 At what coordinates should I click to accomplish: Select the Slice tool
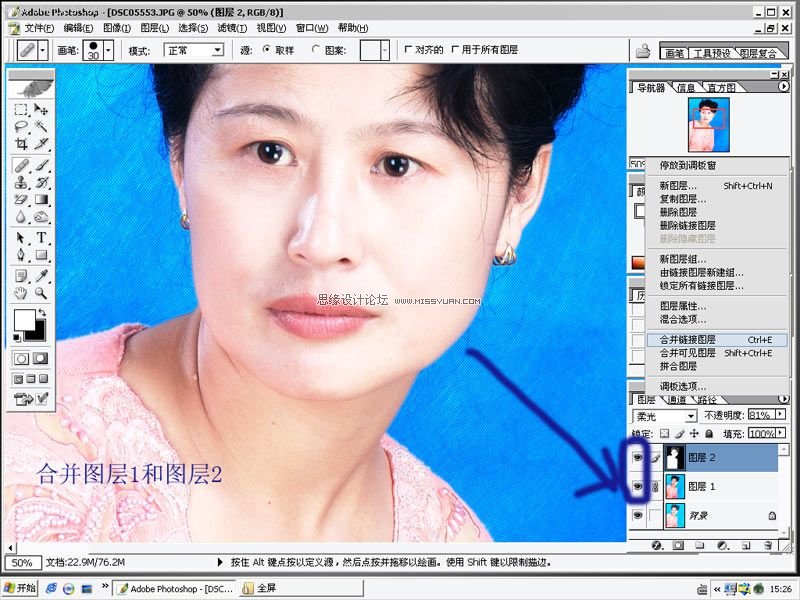click(41, 143)
